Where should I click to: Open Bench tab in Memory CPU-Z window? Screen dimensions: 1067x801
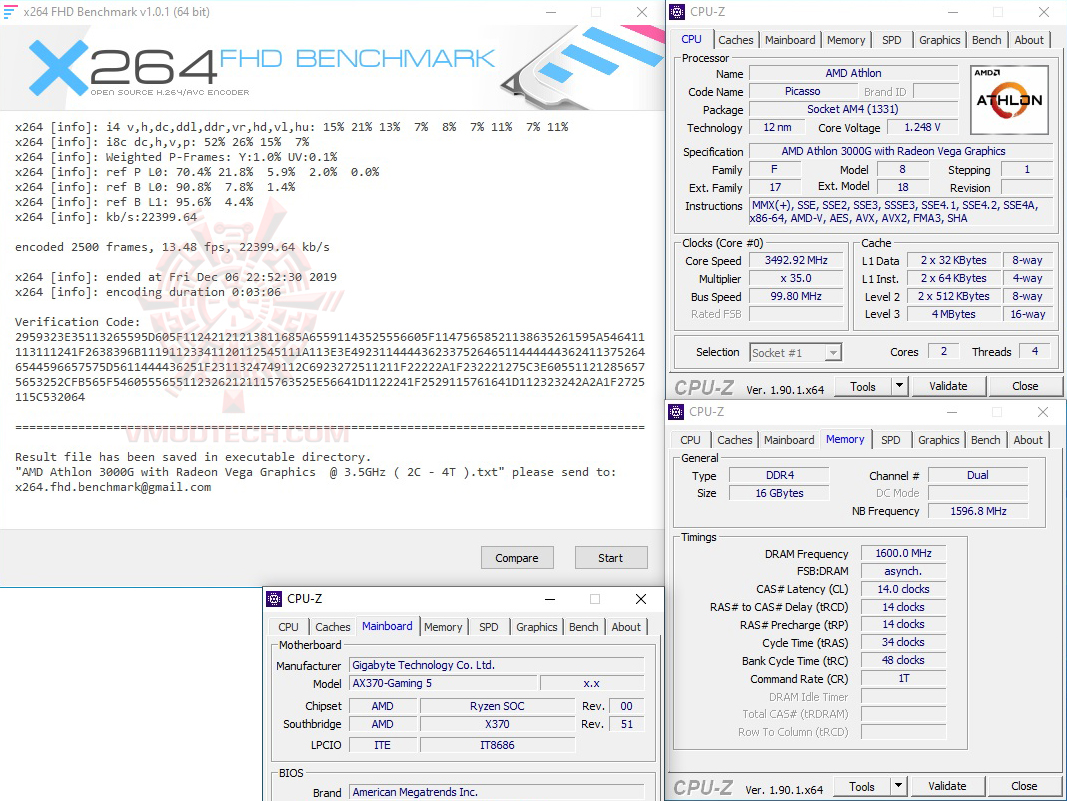coord(985,440)
